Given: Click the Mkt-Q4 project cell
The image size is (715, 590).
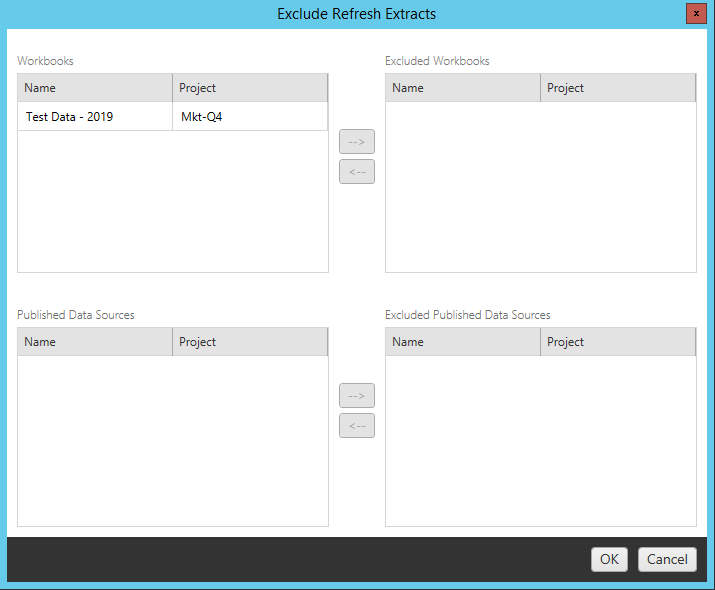Looking at the screenshot, I should tap(250, 117).
